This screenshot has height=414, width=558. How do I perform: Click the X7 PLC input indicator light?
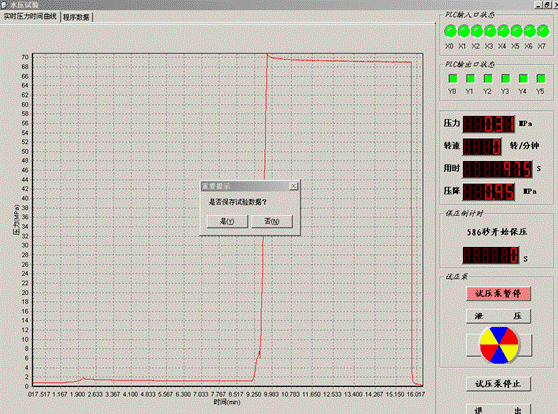[x=543, y=31]
